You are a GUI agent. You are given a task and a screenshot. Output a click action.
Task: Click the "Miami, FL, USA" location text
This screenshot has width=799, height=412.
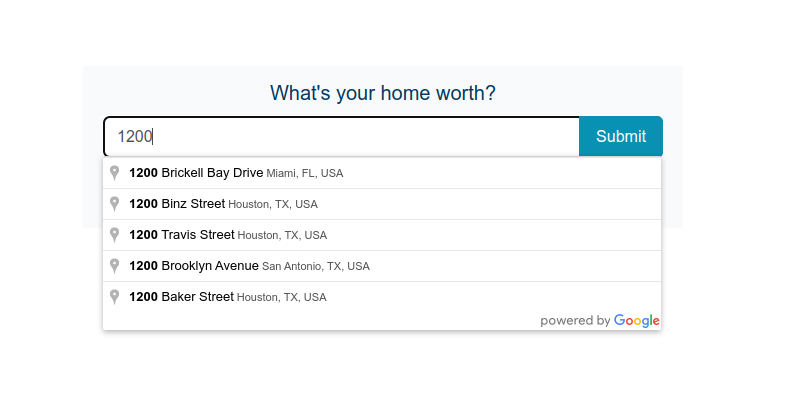coord(305,174)
